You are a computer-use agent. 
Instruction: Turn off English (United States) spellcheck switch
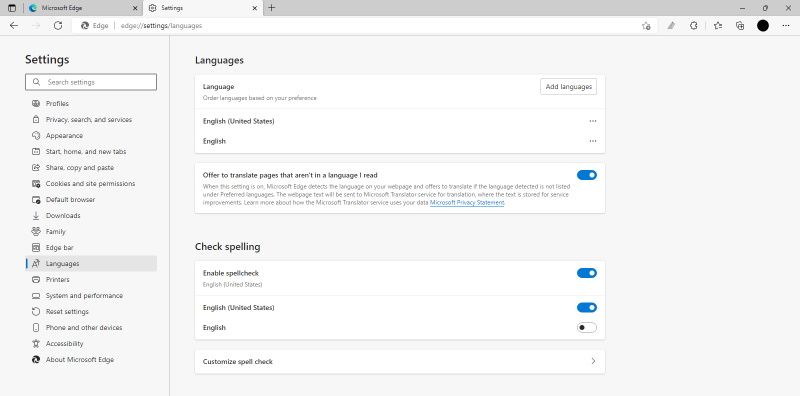point(587,308)
